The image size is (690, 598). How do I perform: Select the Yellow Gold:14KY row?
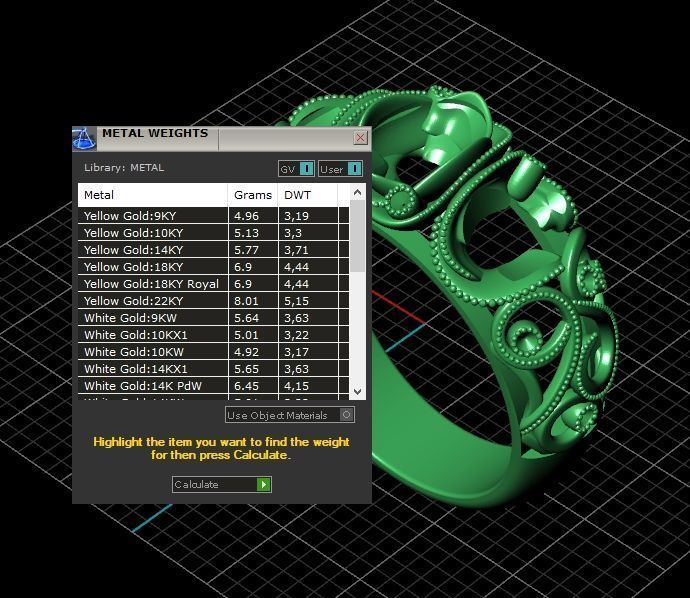pos(213,250)
